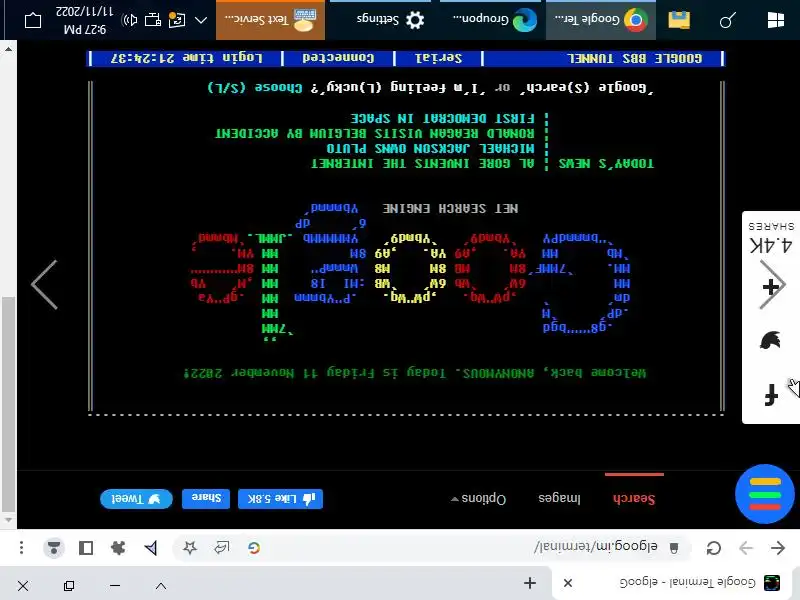Bookmark this page with the star icon
Screen dimensions: 800x600
190,548
